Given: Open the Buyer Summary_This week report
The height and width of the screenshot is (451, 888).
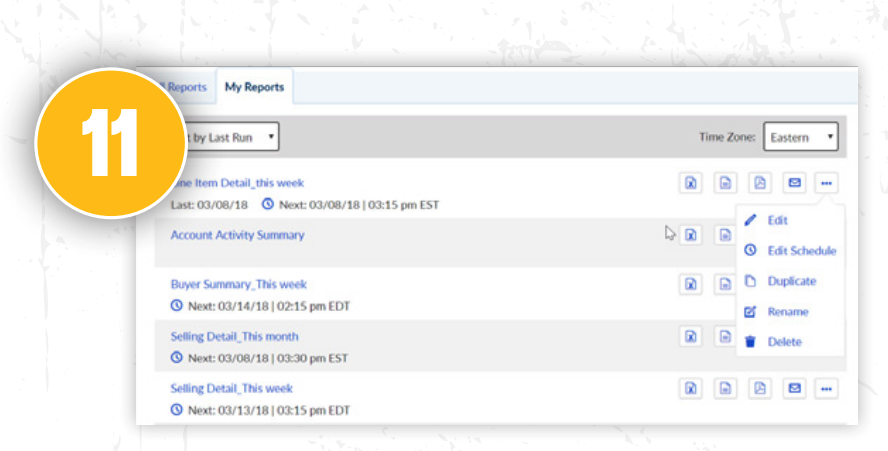Looking at the screenshot, I should 238,285.
